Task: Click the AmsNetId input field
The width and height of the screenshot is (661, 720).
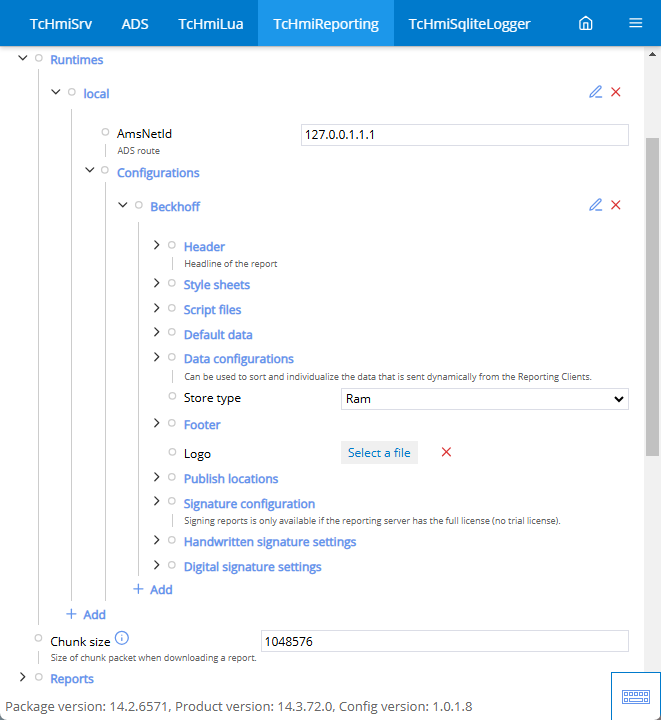Action: [465, 135]
